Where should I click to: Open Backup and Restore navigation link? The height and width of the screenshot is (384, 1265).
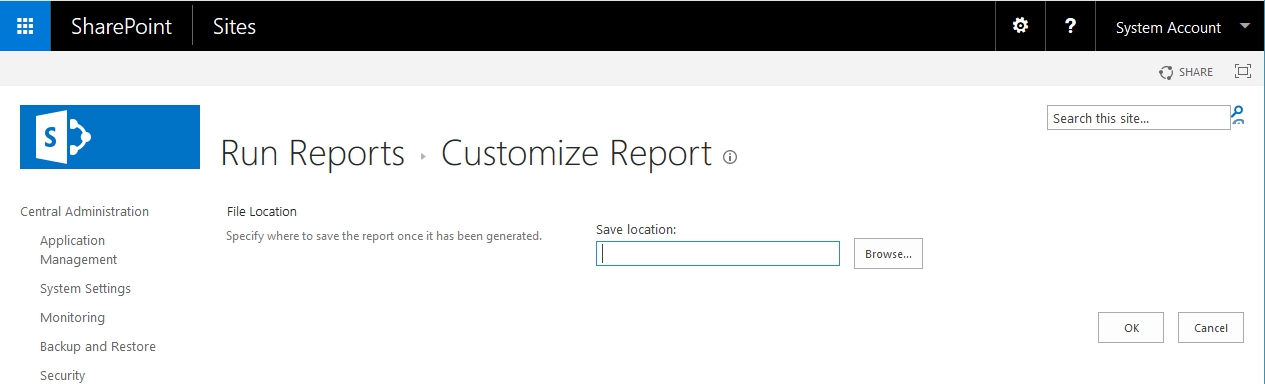point(98,346)
